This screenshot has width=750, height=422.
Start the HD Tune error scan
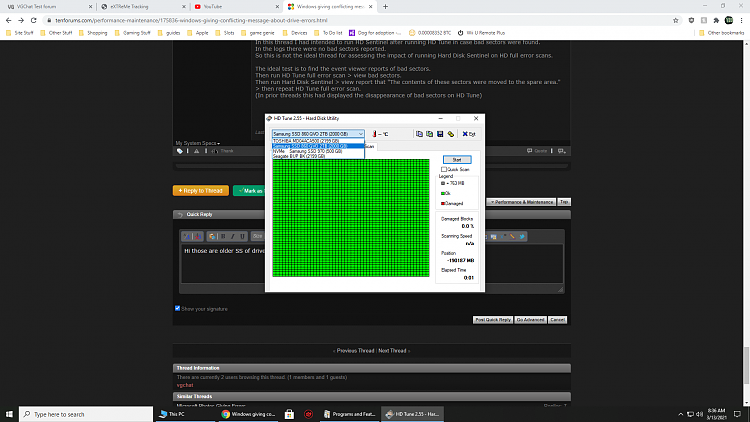pos(457,160)
